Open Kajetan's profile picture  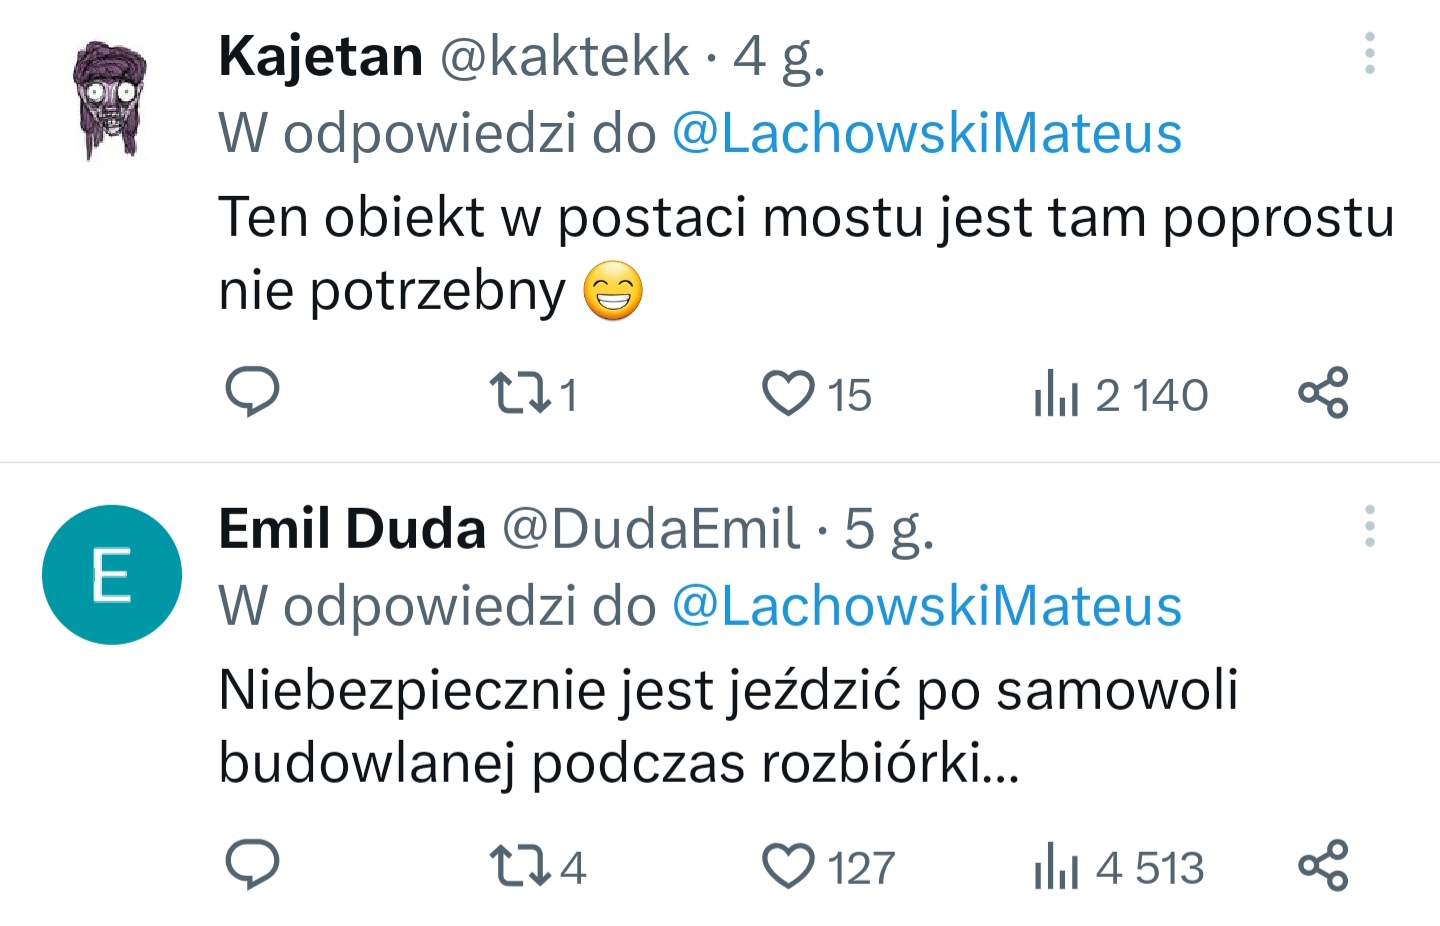(111, 100)
